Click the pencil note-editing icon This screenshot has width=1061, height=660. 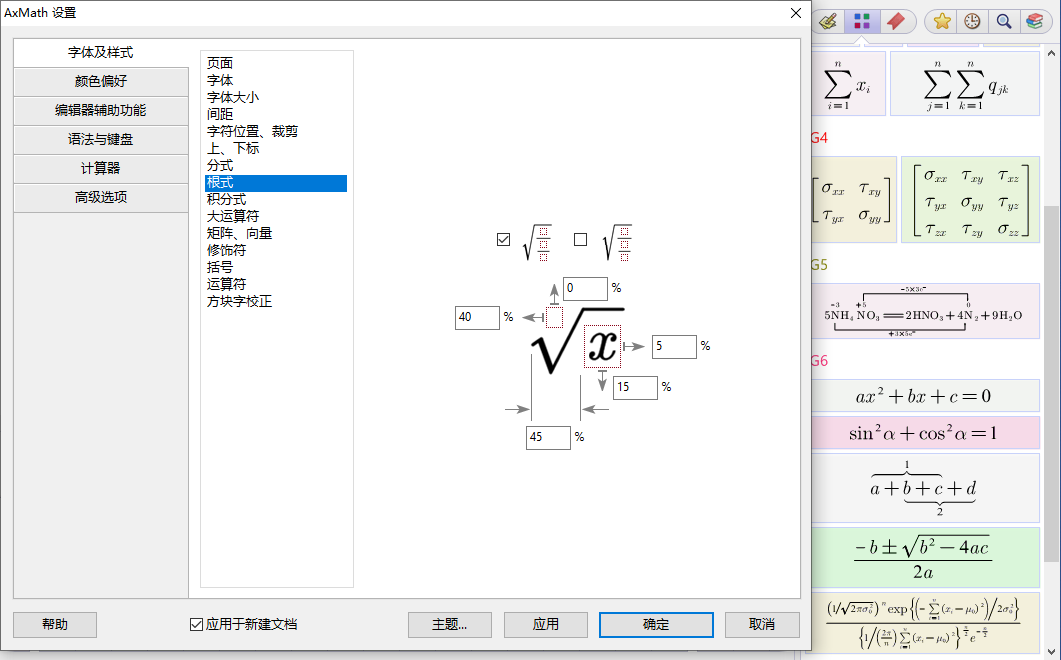(826, 20)
